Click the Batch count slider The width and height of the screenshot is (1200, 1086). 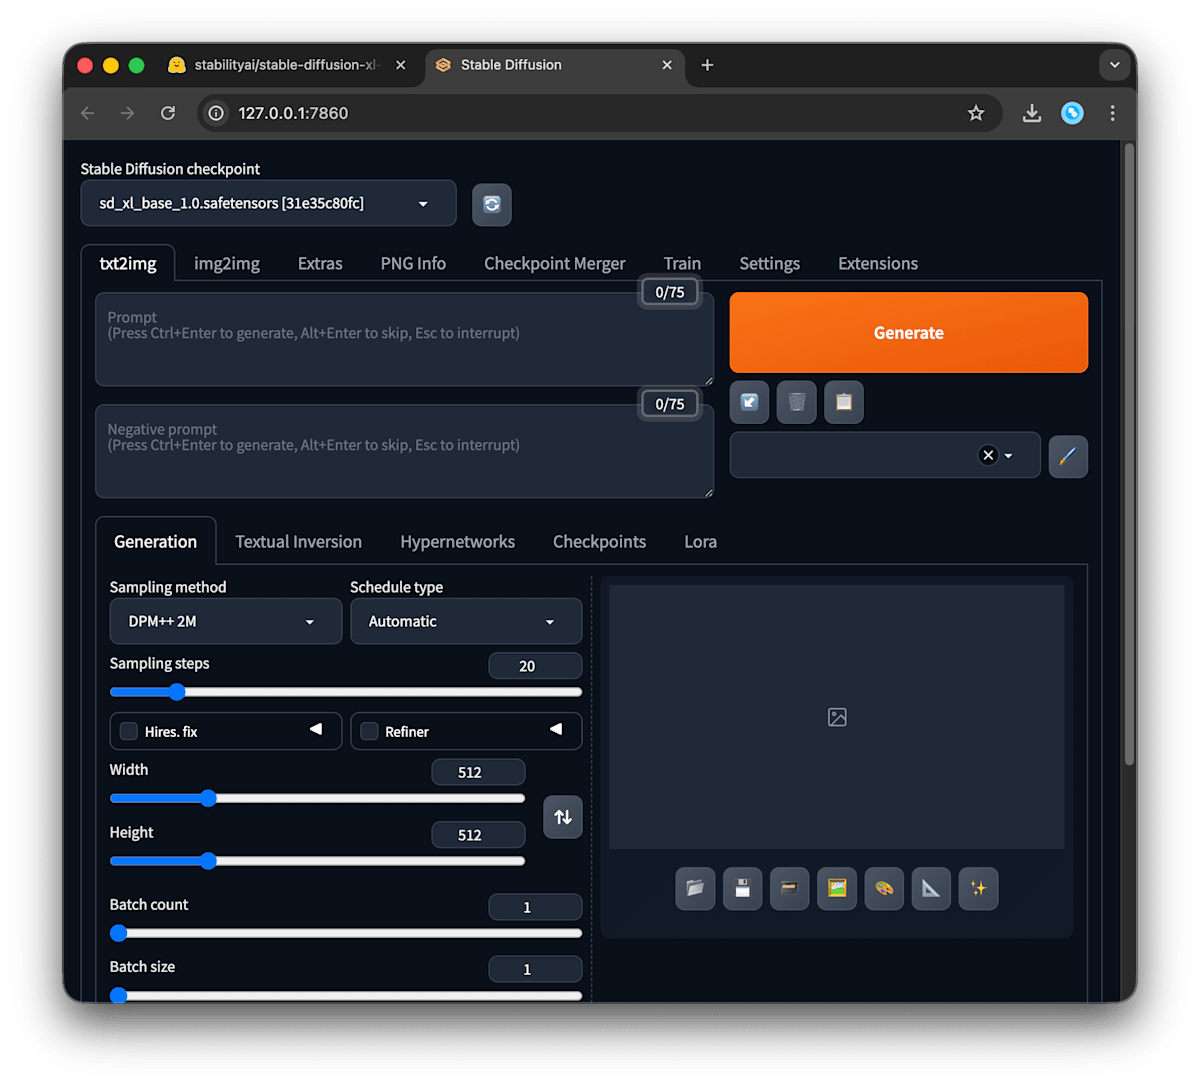click(x=346, y=933)
